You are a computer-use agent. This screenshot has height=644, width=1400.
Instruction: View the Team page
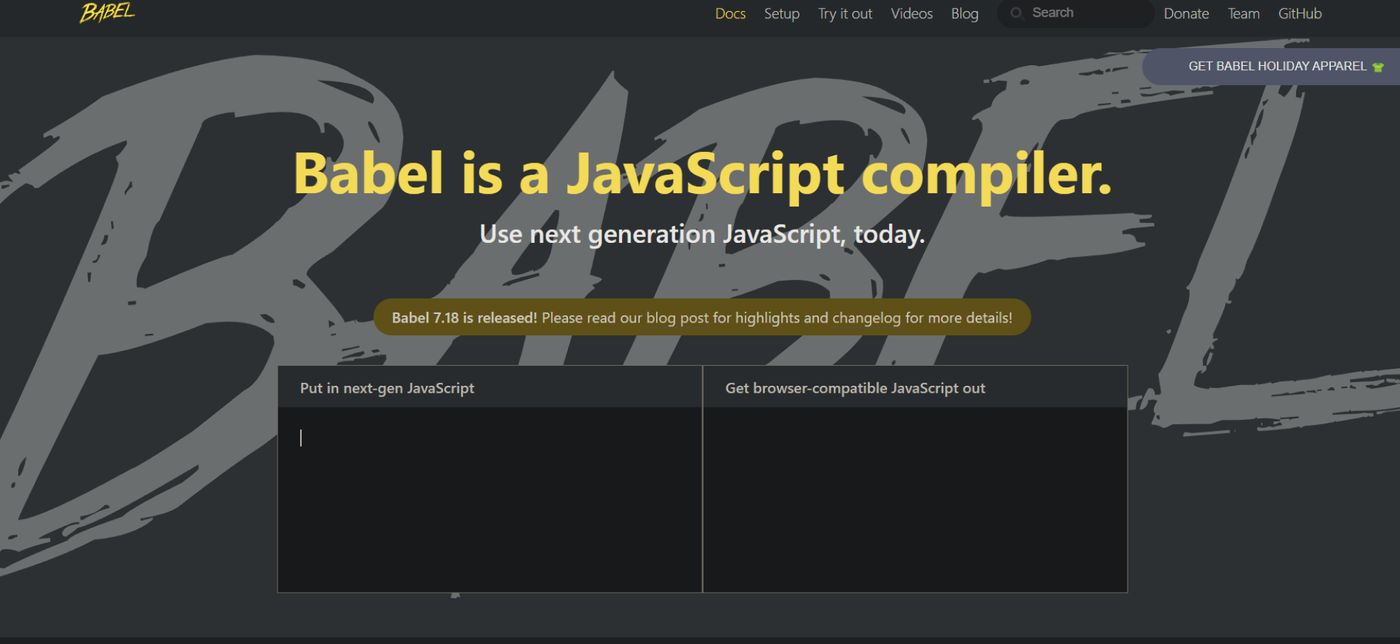tap(1244, 13)
